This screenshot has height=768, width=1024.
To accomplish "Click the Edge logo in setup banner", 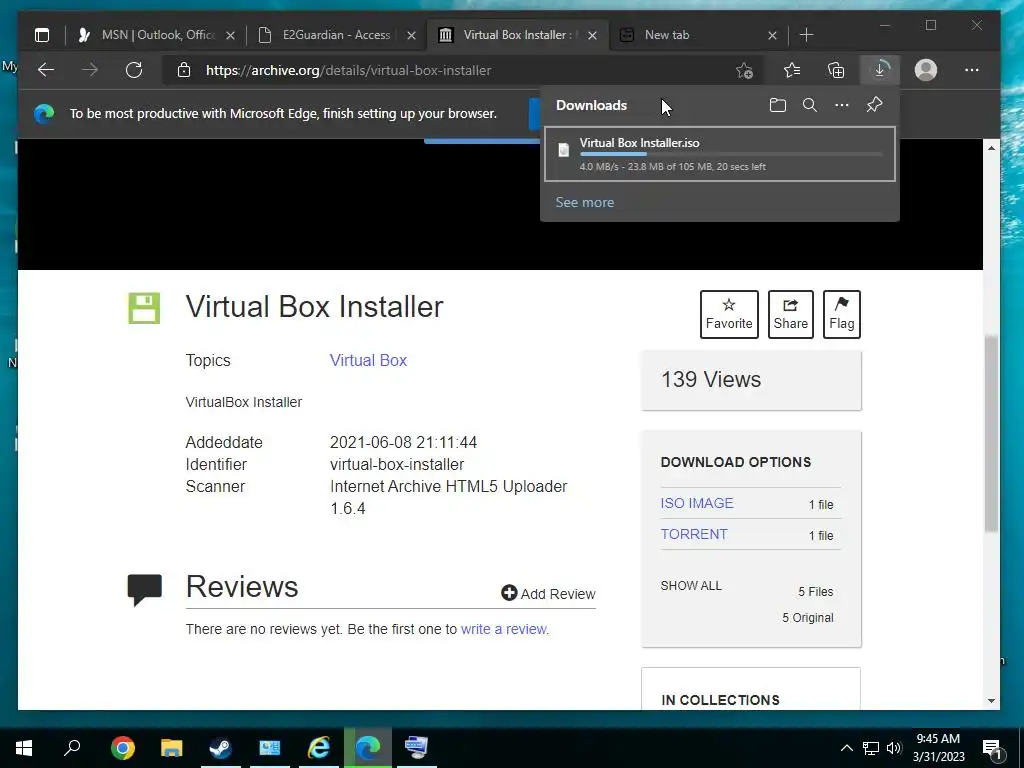I will click(x=44, y=114).
